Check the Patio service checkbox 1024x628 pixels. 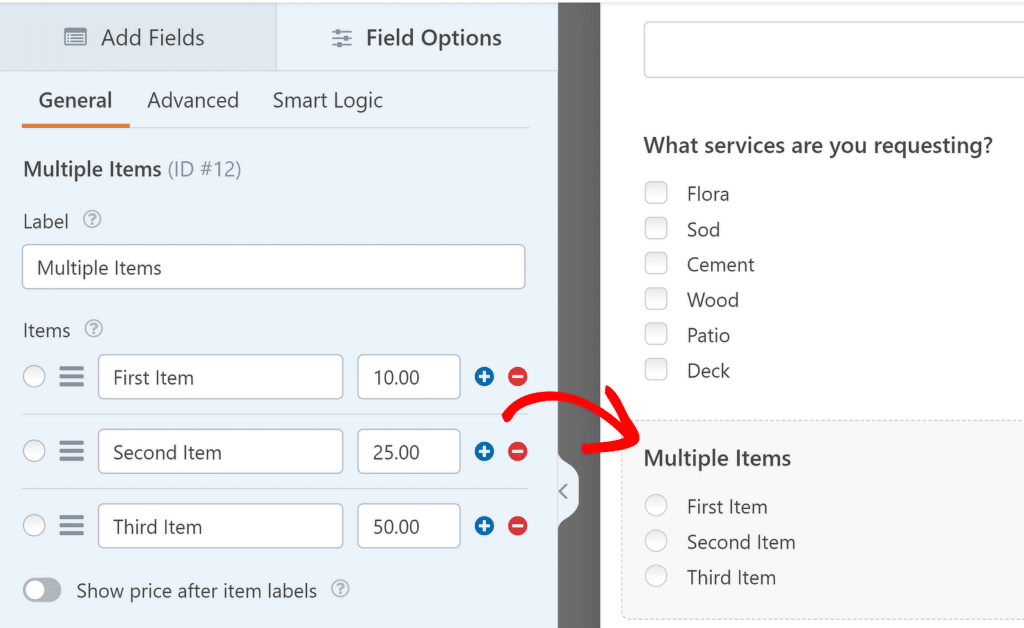(x=656, y=334)
